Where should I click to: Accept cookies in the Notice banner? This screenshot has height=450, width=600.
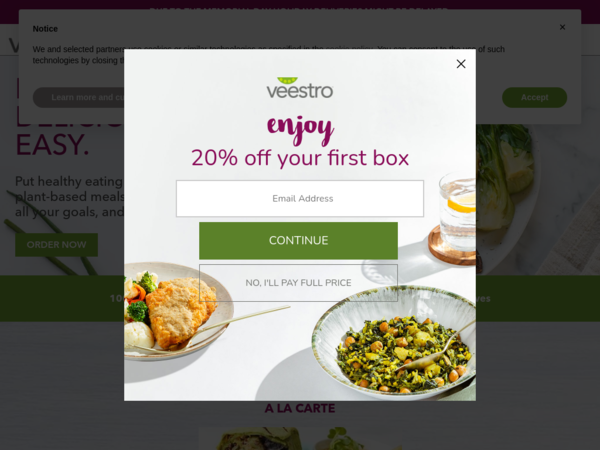point(534,98)
